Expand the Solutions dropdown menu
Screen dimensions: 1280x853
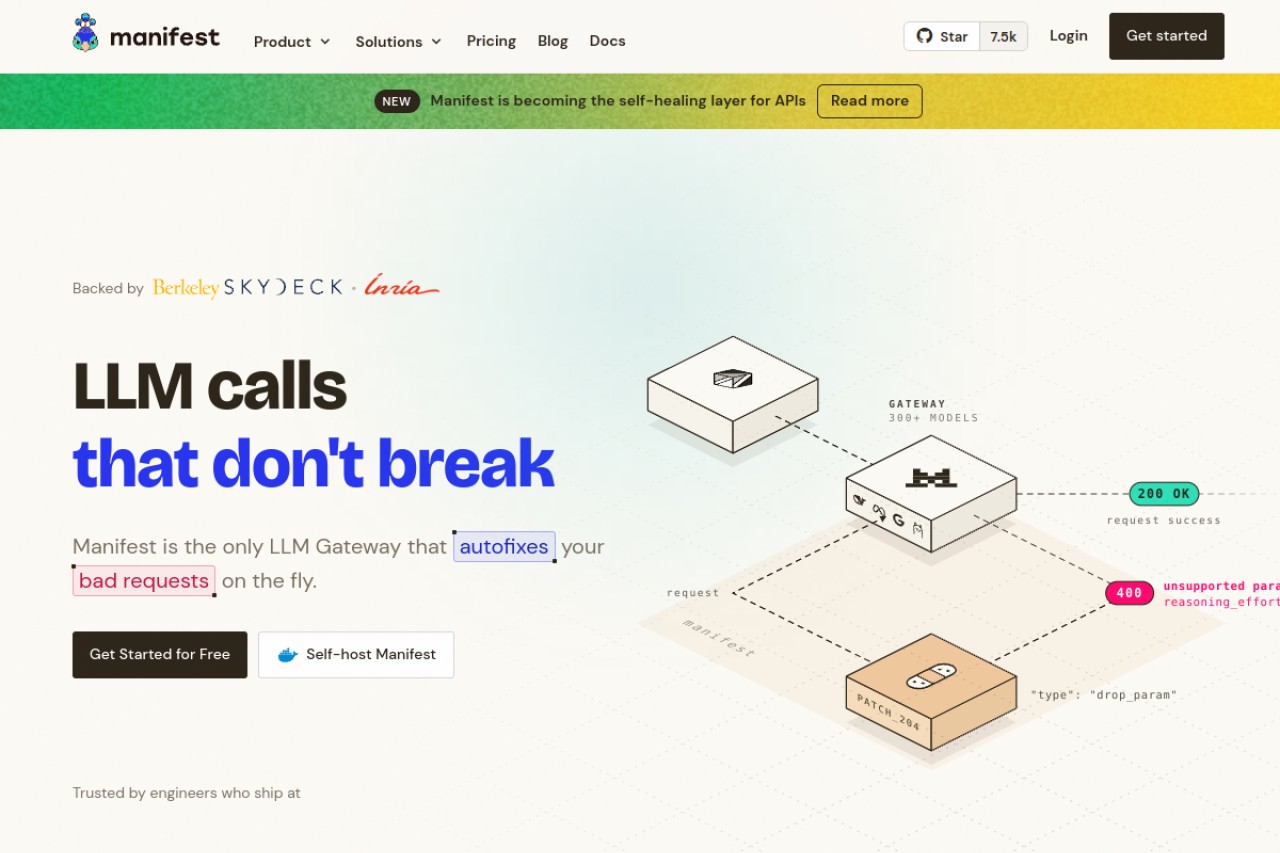(x=398, y=41)
